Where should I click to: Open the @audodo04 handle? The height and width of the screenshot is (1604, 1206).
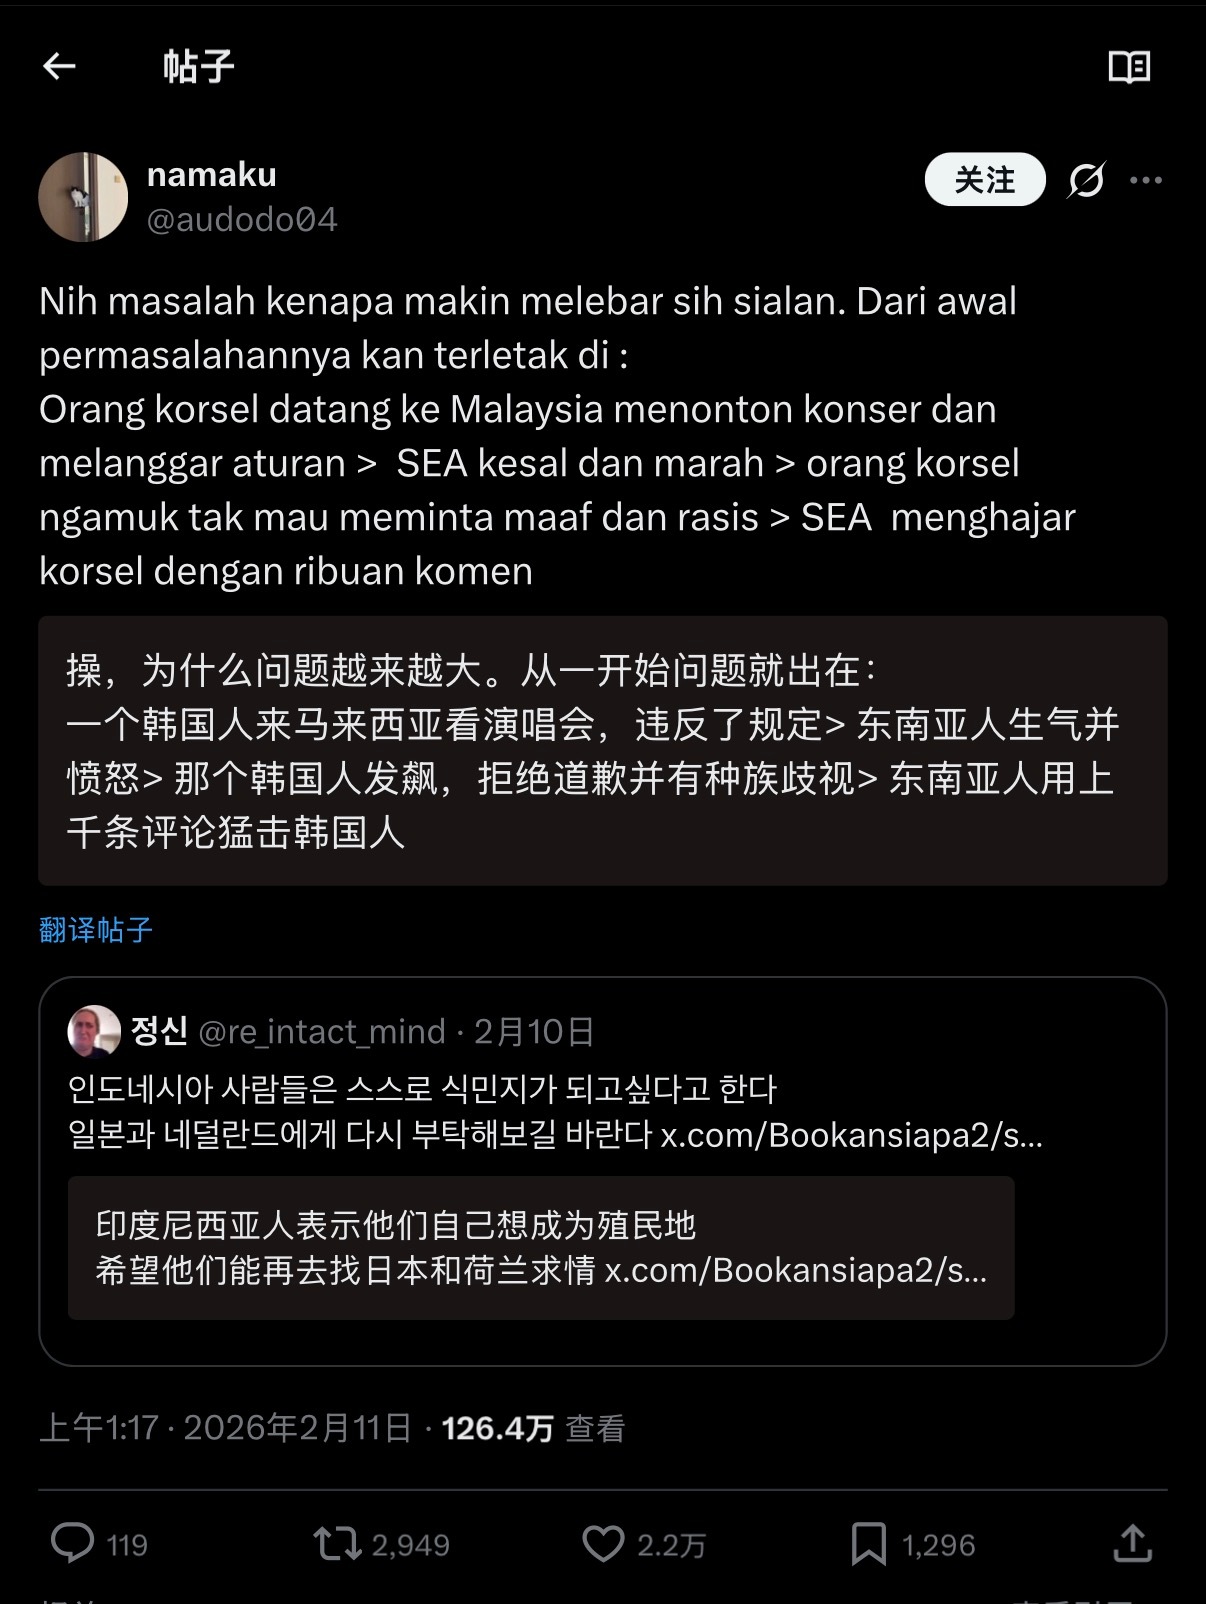coord(242,219)
